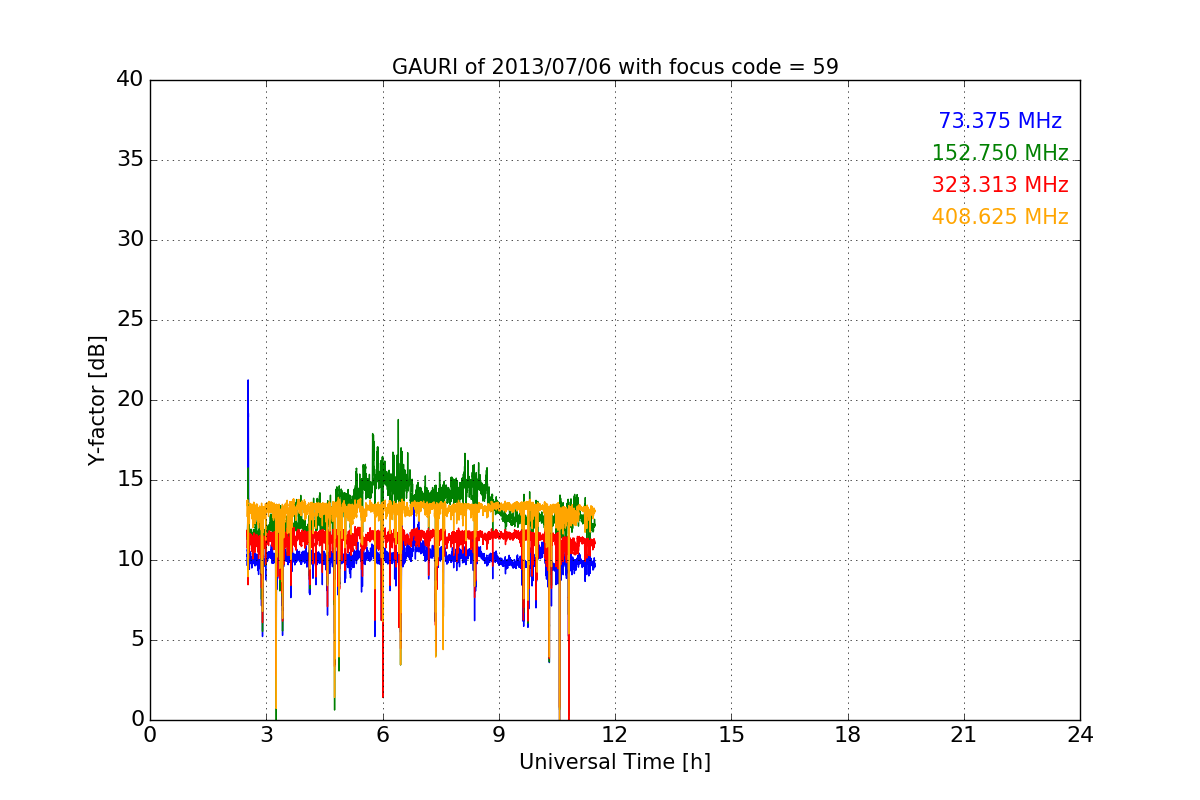Click the plot title mentioning GAURI
Image resolution: width=1200 pixels, height=800 pixels.
tap(615, 67)
